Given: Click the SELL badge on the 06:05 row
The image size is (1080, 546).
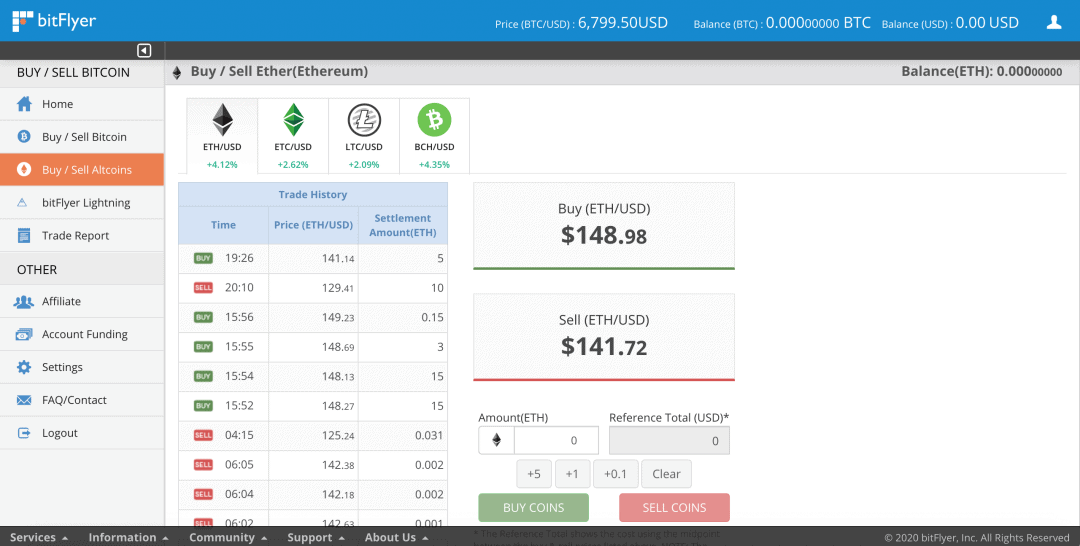Looking at the screenshot, I should pyautogui.click(x=203, y=465).
